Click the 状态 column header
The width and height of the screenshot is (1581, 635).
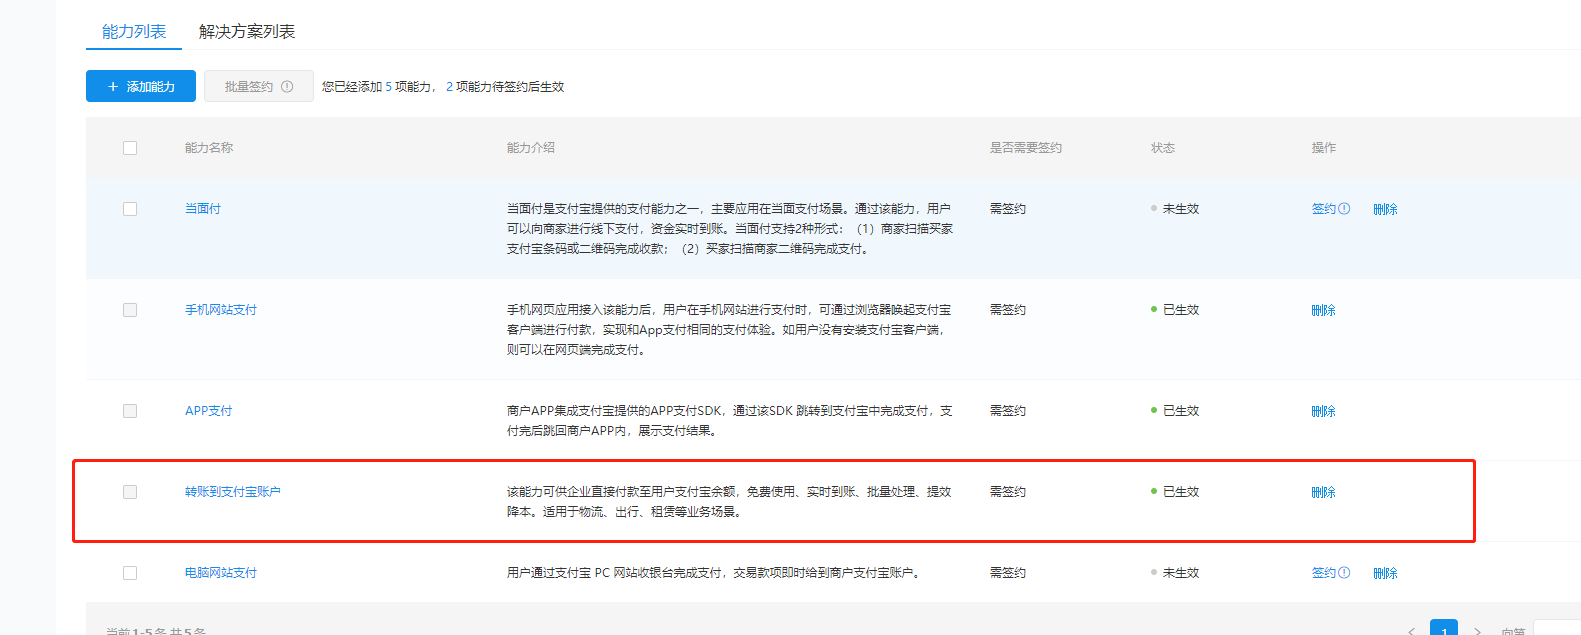[x=1163, y=148]
